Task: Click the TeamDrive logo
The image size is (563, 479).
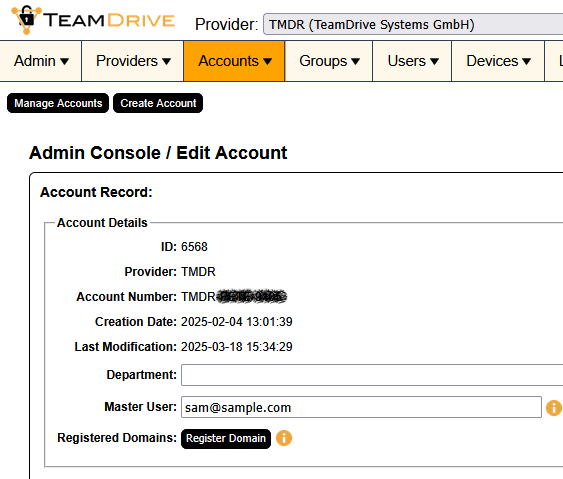Action: 93,20
